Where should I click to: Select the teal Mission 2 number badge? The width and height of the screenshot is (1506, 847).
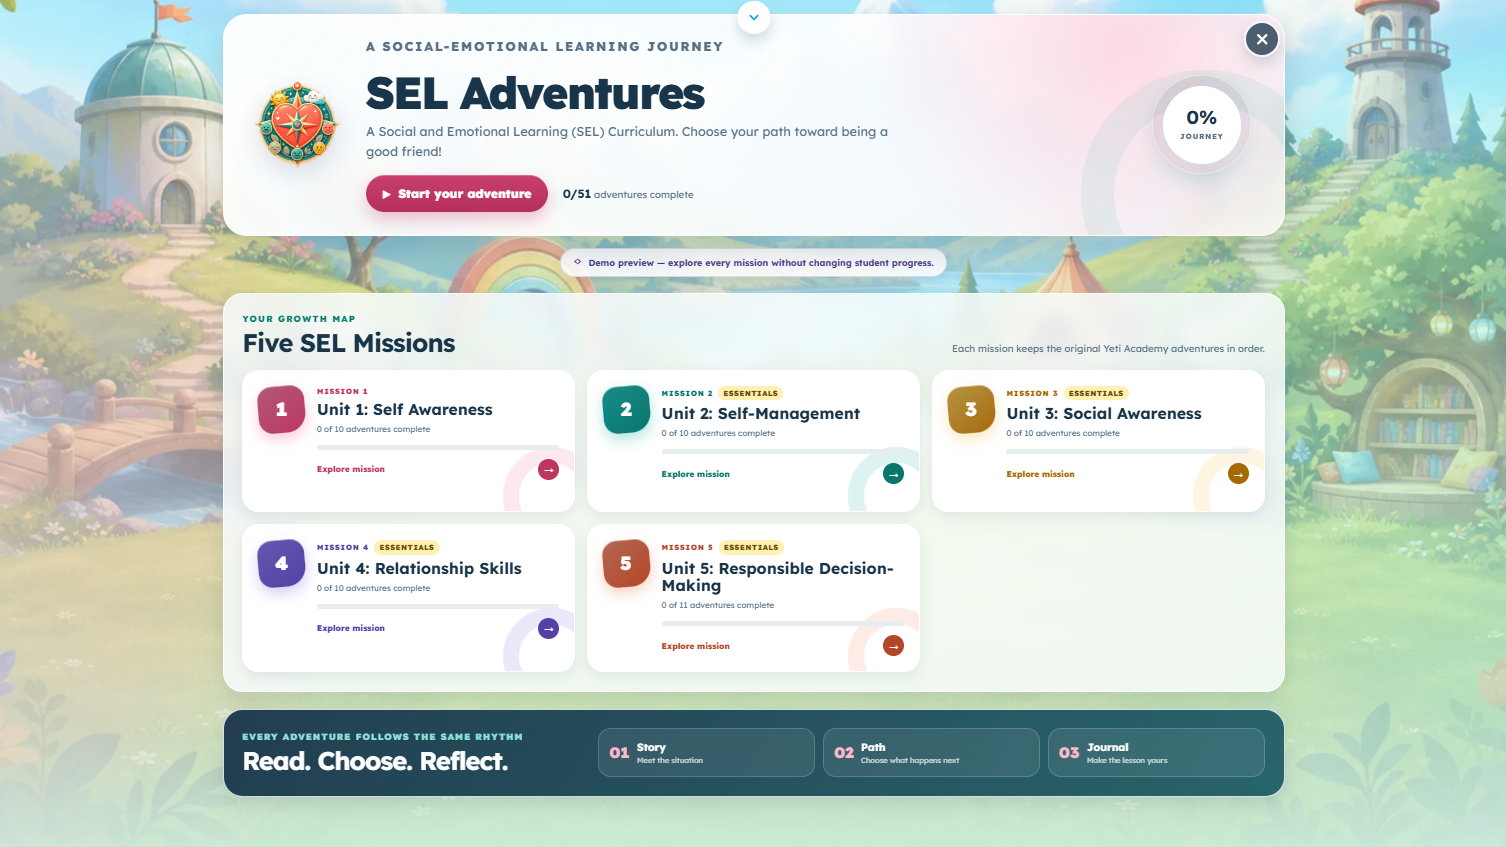626,409
